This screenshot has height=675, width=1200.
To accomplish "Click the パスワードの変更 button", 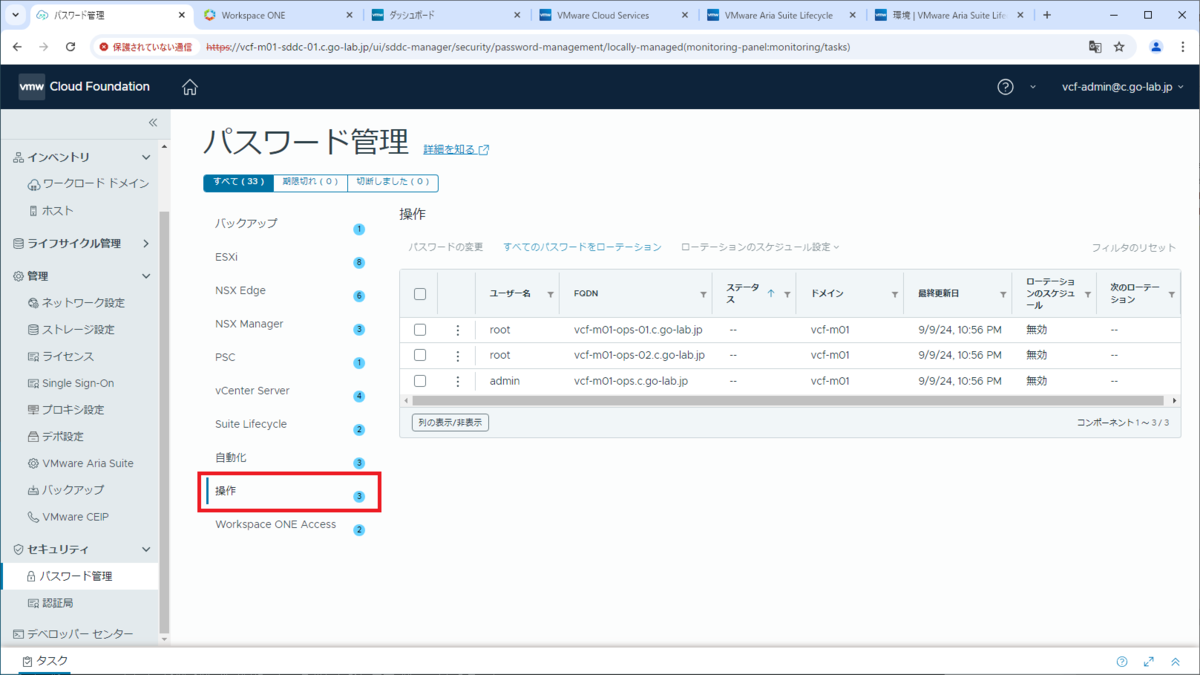I will click(x=445, y=247).
